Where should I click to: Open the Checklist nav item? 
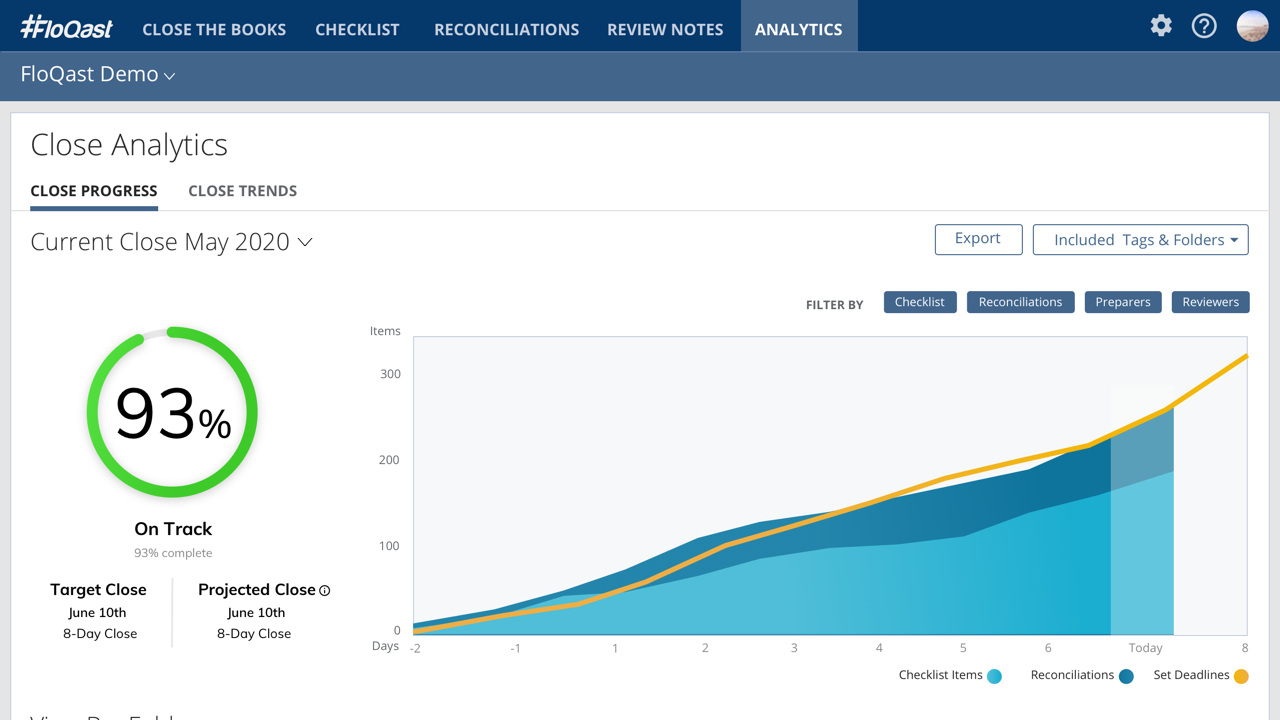[x=357, y=29]
